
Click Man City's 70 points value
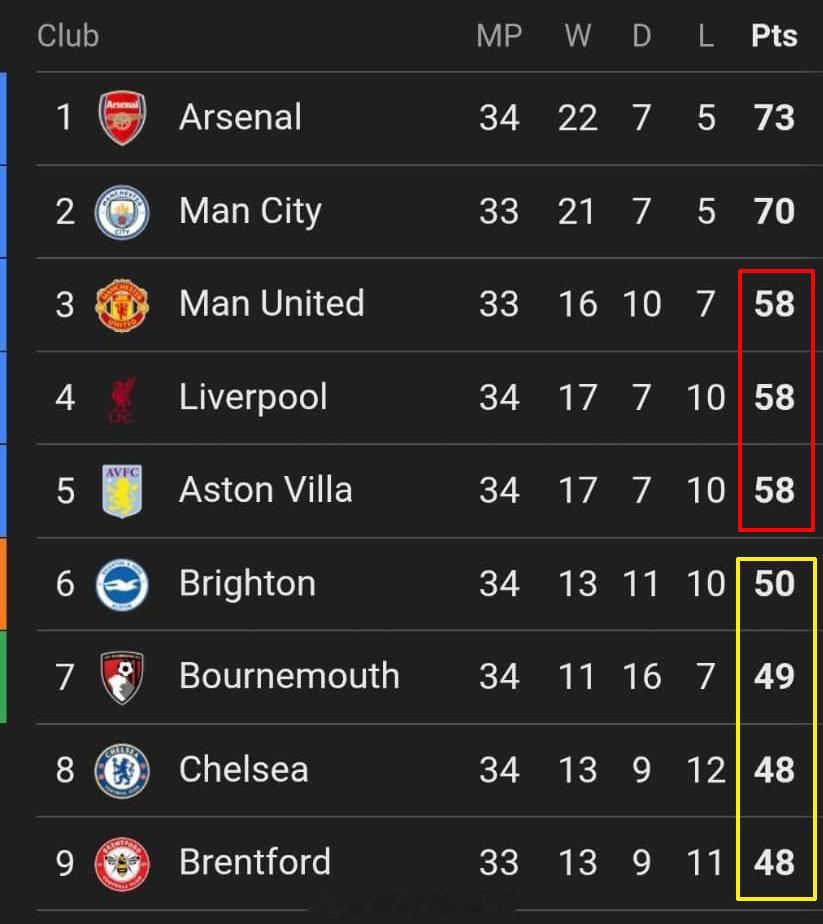[x=774, y=211]
